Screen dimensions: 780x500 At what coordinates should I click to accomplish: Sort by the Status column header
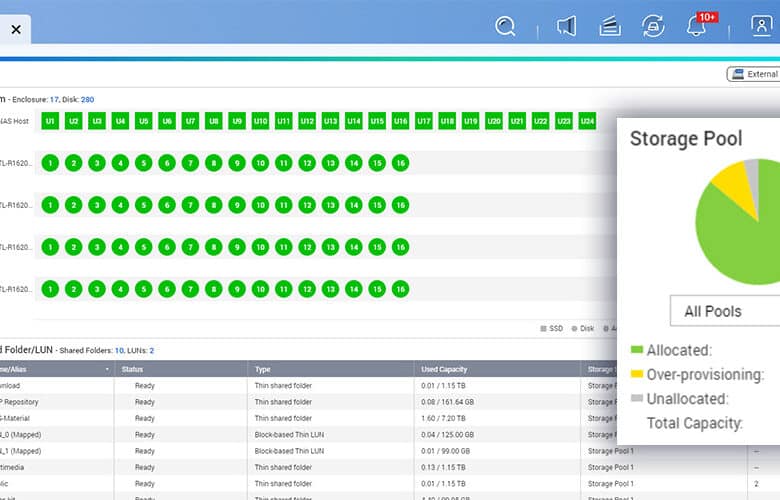pos(132,369)
